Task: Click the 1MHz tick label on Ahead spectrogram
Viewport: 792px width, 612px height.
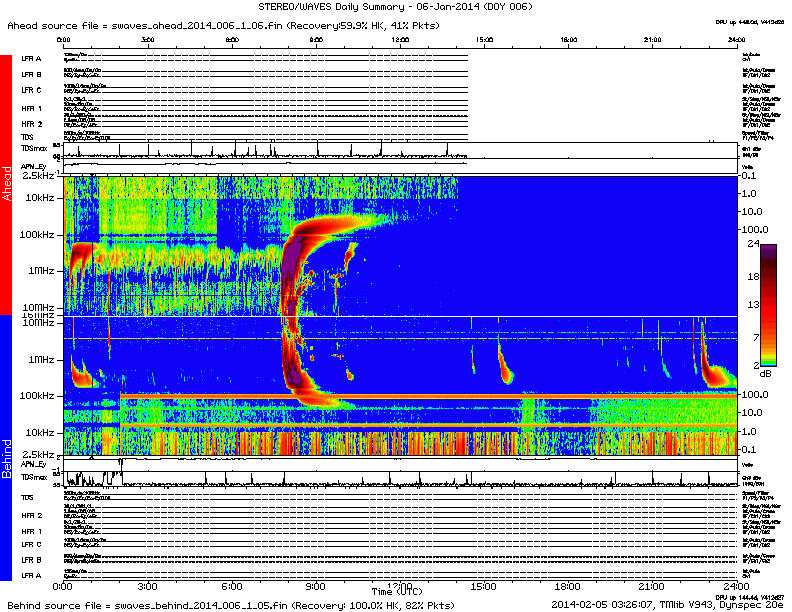Action: pos(41,271)
